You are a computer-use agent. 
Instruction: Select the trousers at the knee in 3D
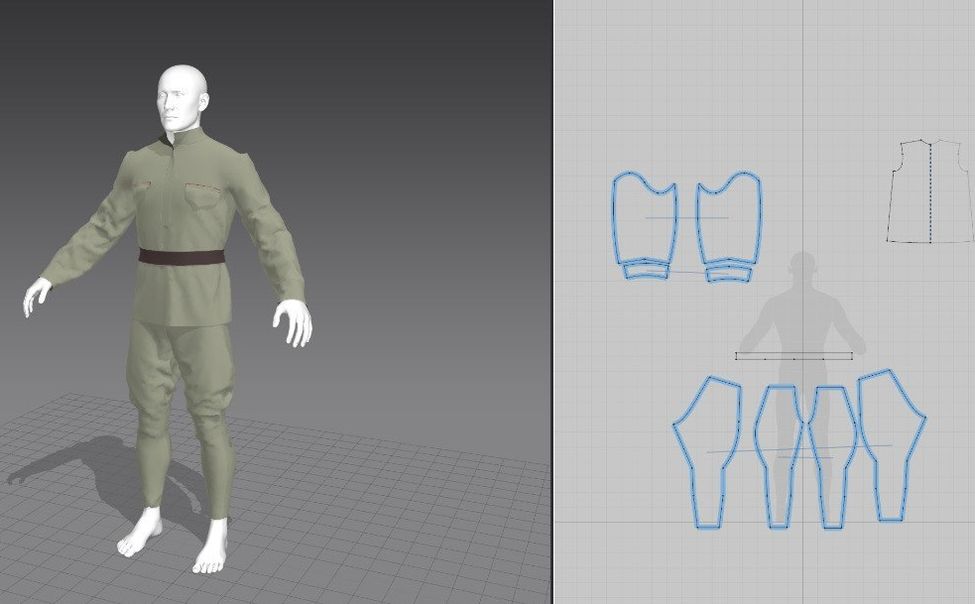pos(212,418)
